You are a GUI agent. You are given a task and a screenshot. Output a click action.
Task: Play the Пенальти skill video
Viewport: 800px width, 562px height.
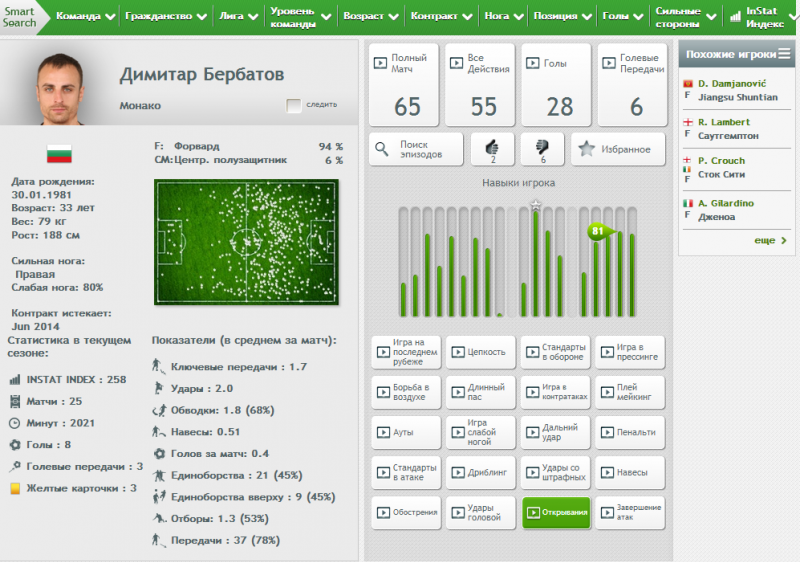coord(630,432)
